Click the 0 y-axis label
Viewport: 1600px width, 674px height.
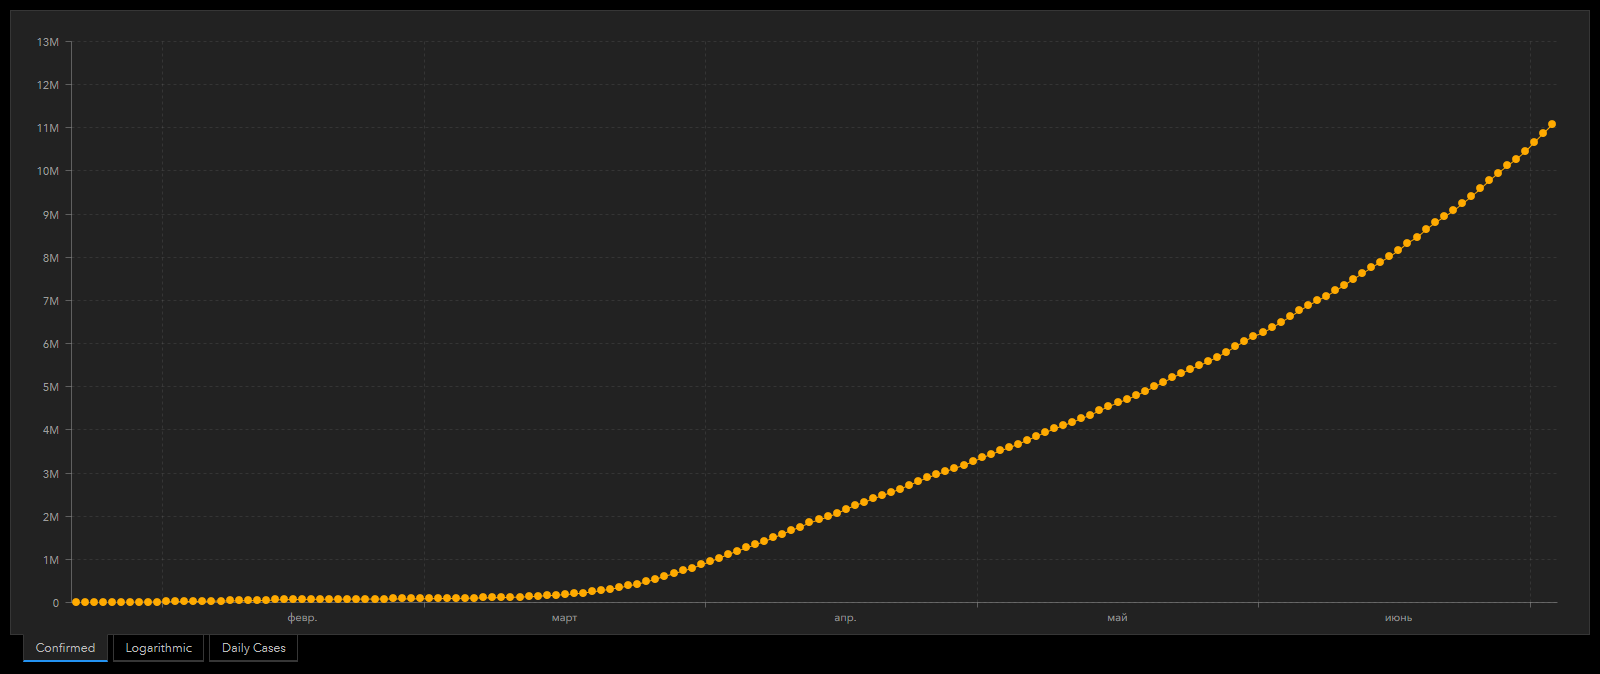pyautogui.click(x=56, y=603)
